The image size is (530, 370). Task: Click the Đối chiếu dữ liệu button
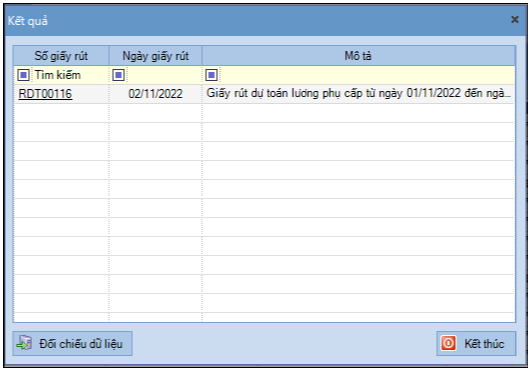[72, 343]
